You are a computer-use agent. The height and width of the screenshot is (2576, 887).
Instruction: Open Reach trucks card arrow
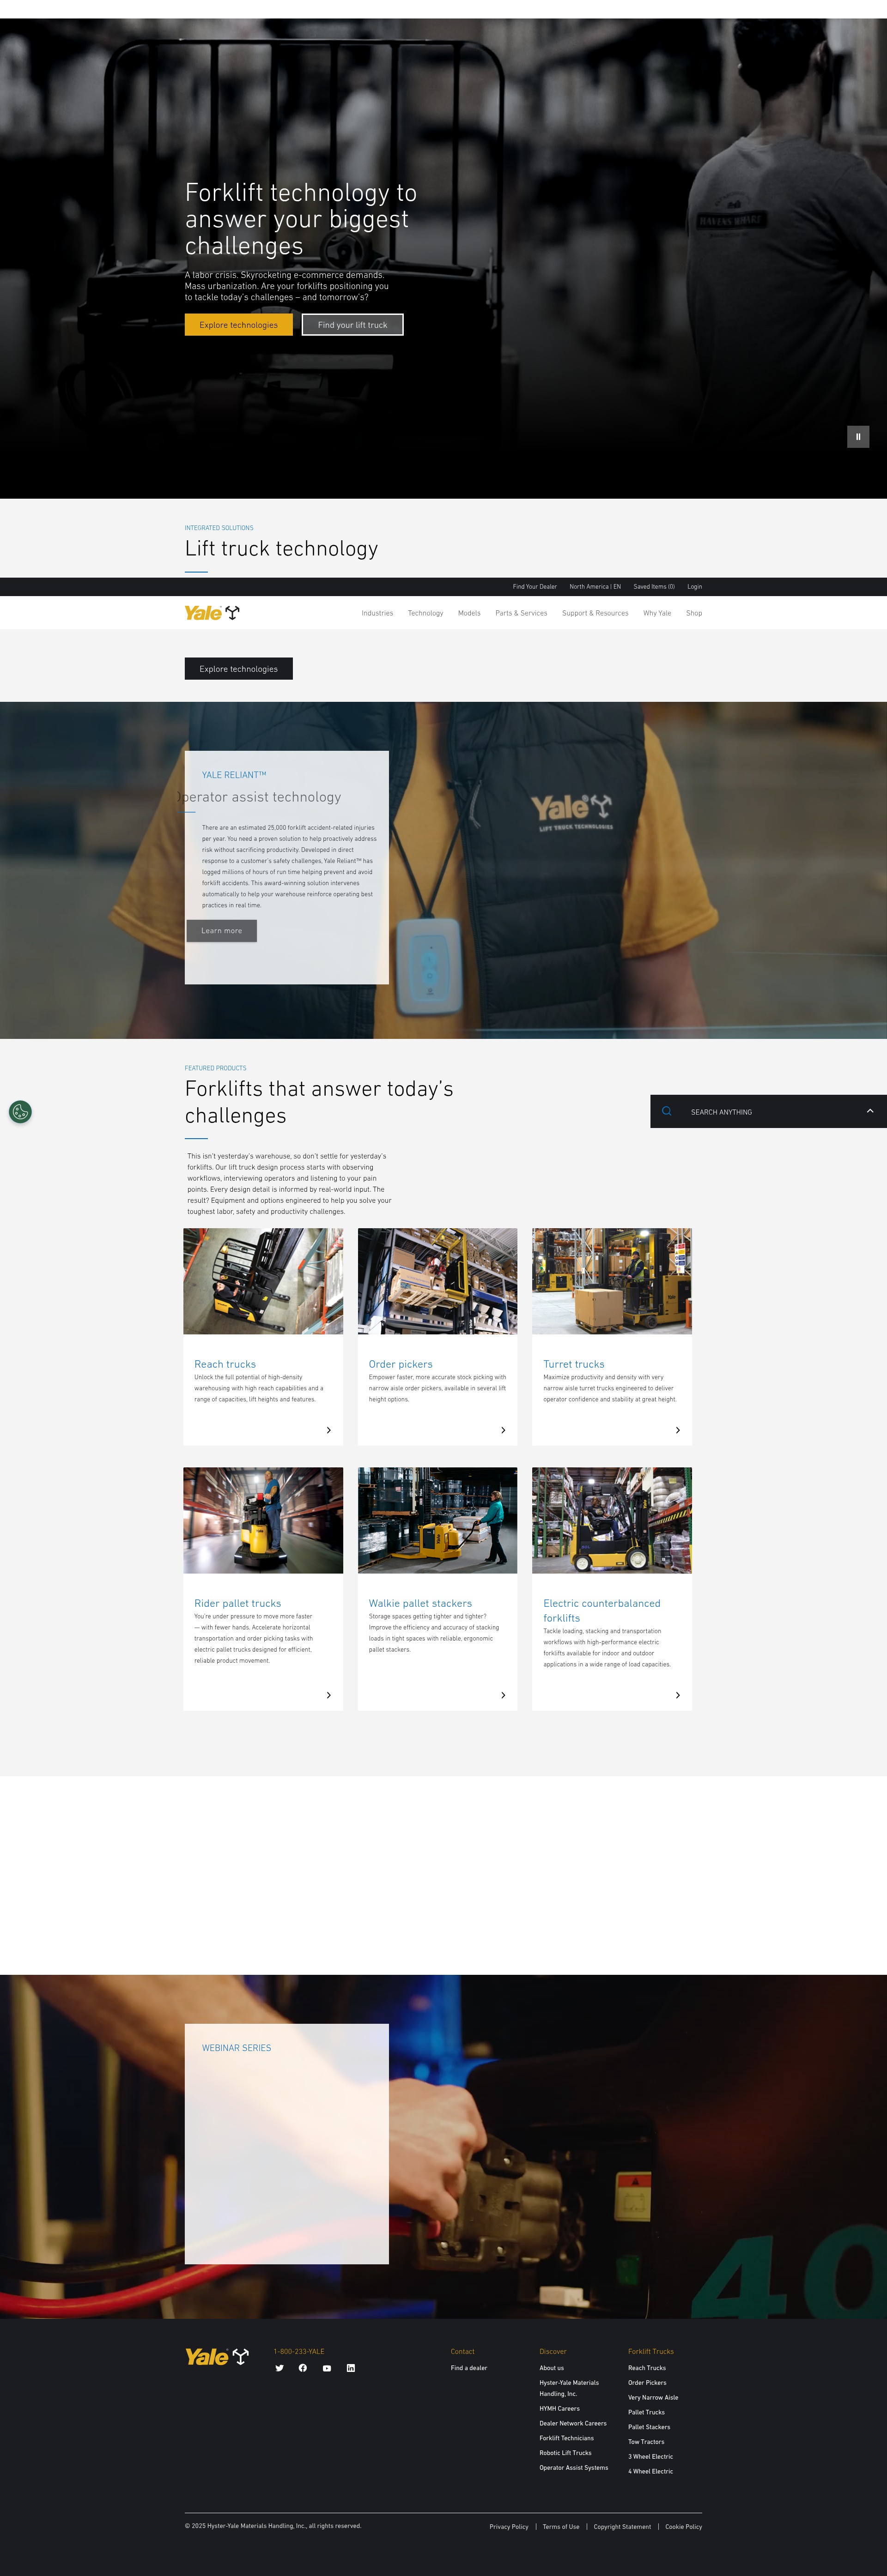coord(329,1430)
